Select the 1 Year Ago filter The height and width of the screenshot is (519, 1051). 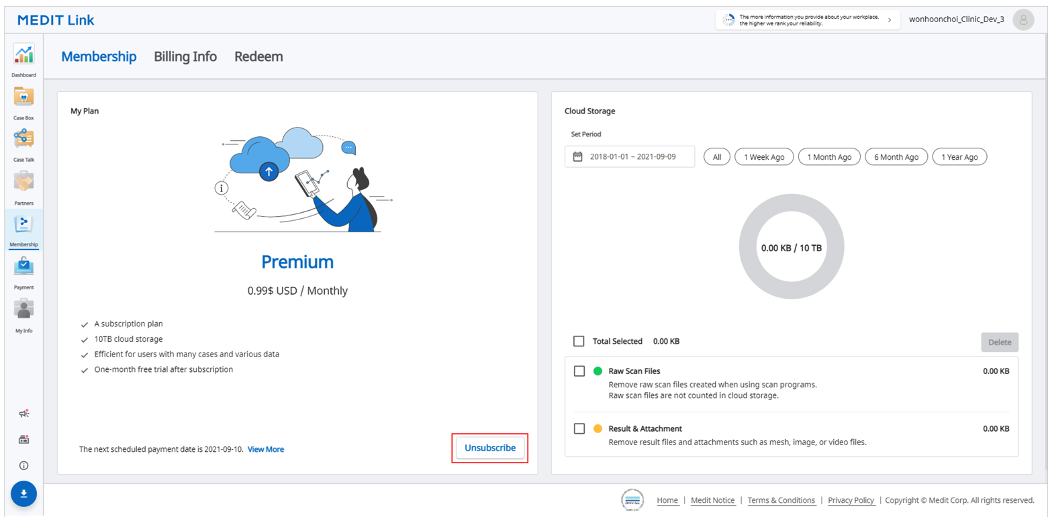(960, 157)
